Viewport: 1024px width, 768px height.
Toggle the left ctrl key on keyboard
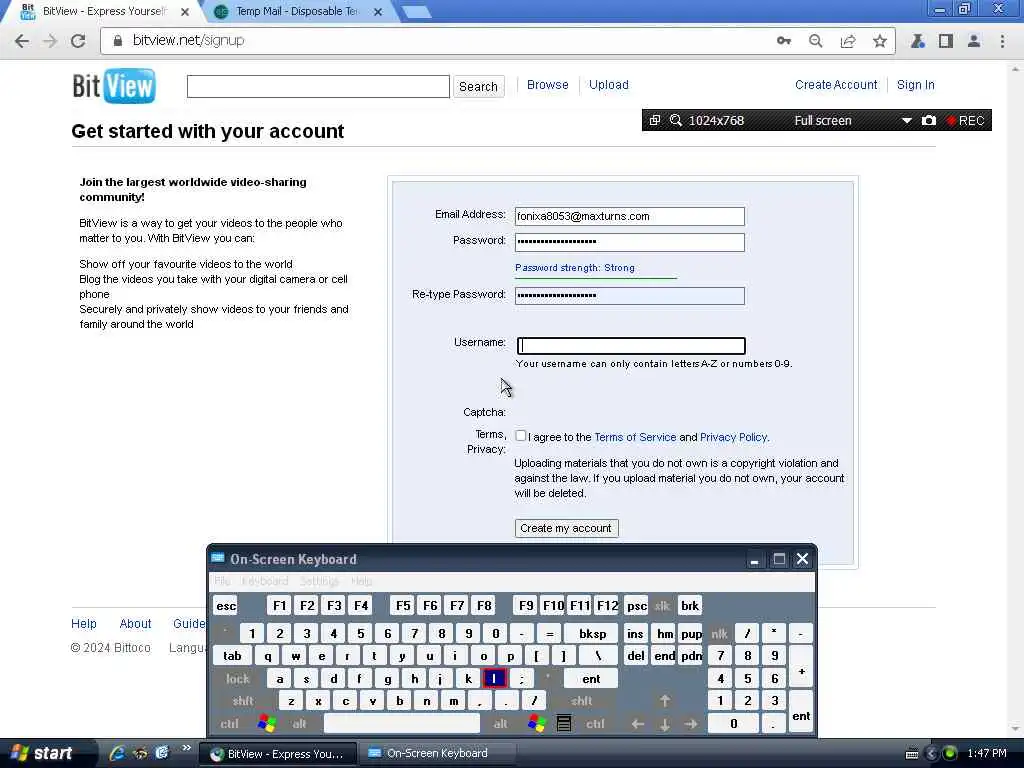[229, 724]
